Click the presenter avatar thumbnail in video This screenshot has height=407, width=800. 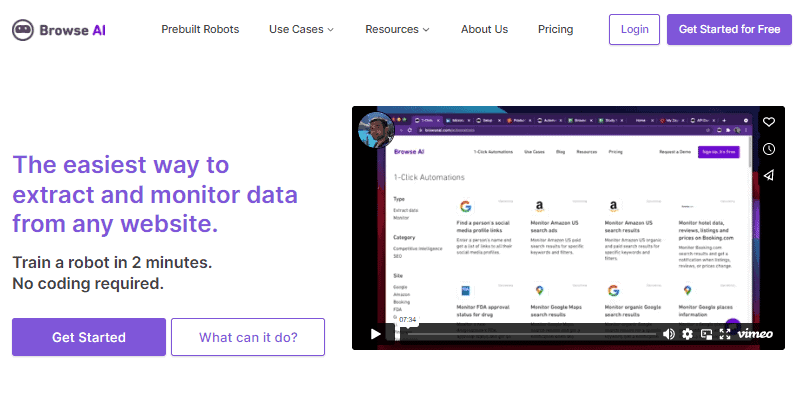click(377, 130)
